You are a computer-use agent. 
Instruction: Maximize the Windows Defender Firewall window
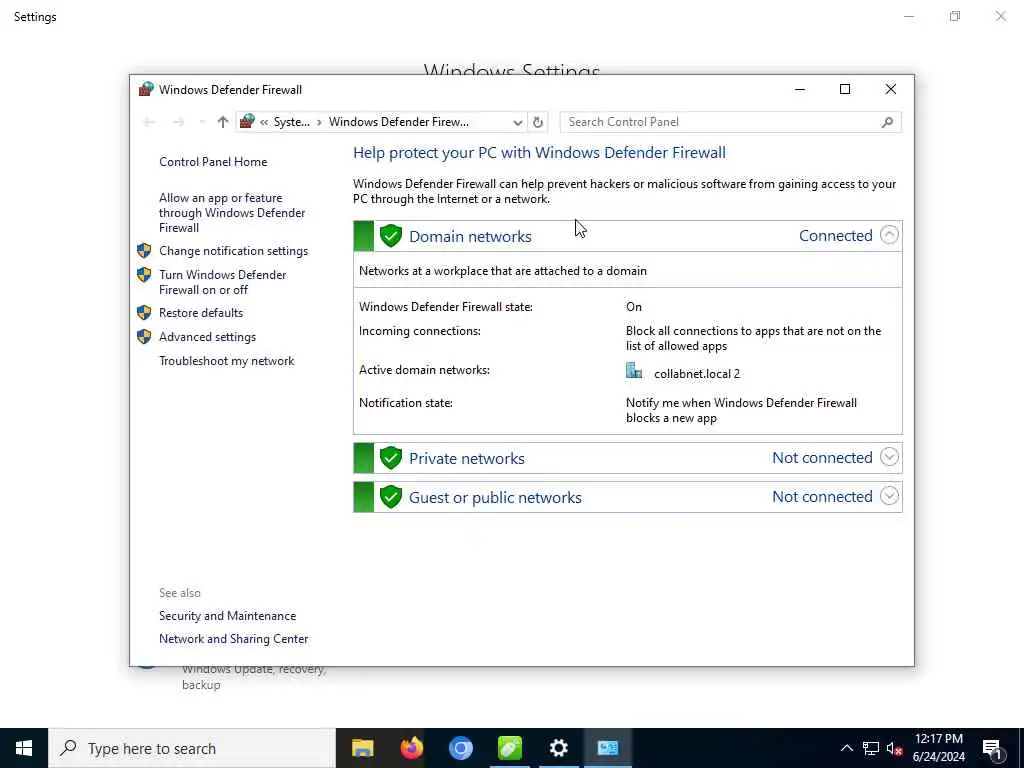(x=844, y=89)
